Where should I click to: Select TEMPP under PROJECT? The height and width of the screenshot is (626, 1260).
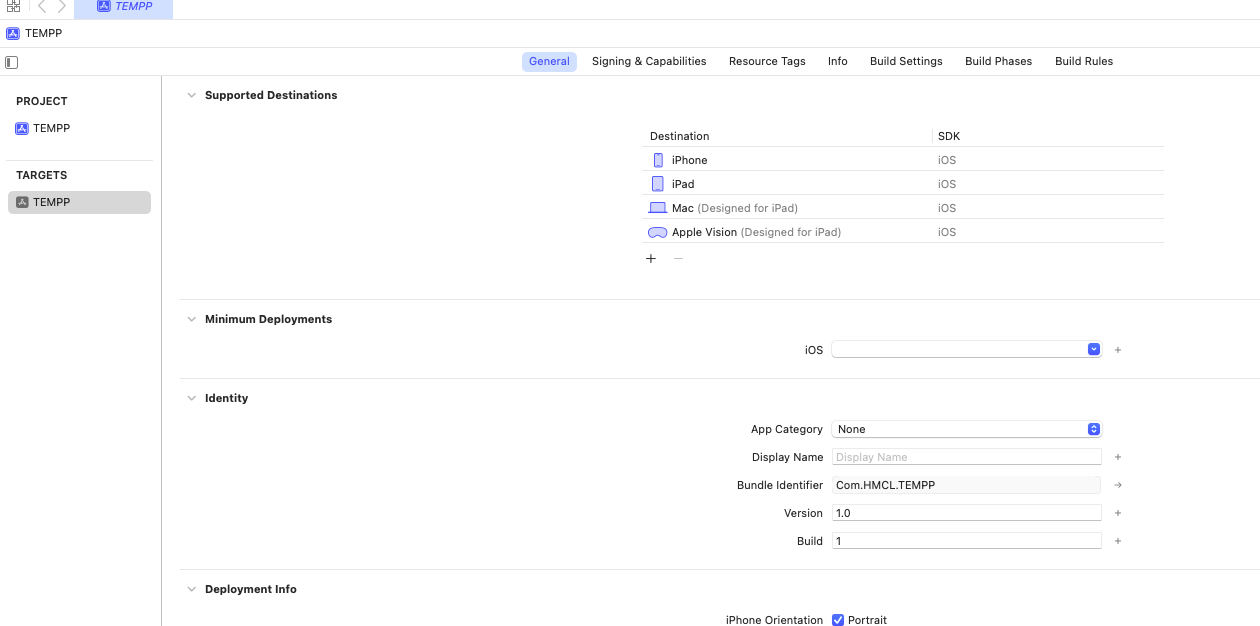point(44,128)
